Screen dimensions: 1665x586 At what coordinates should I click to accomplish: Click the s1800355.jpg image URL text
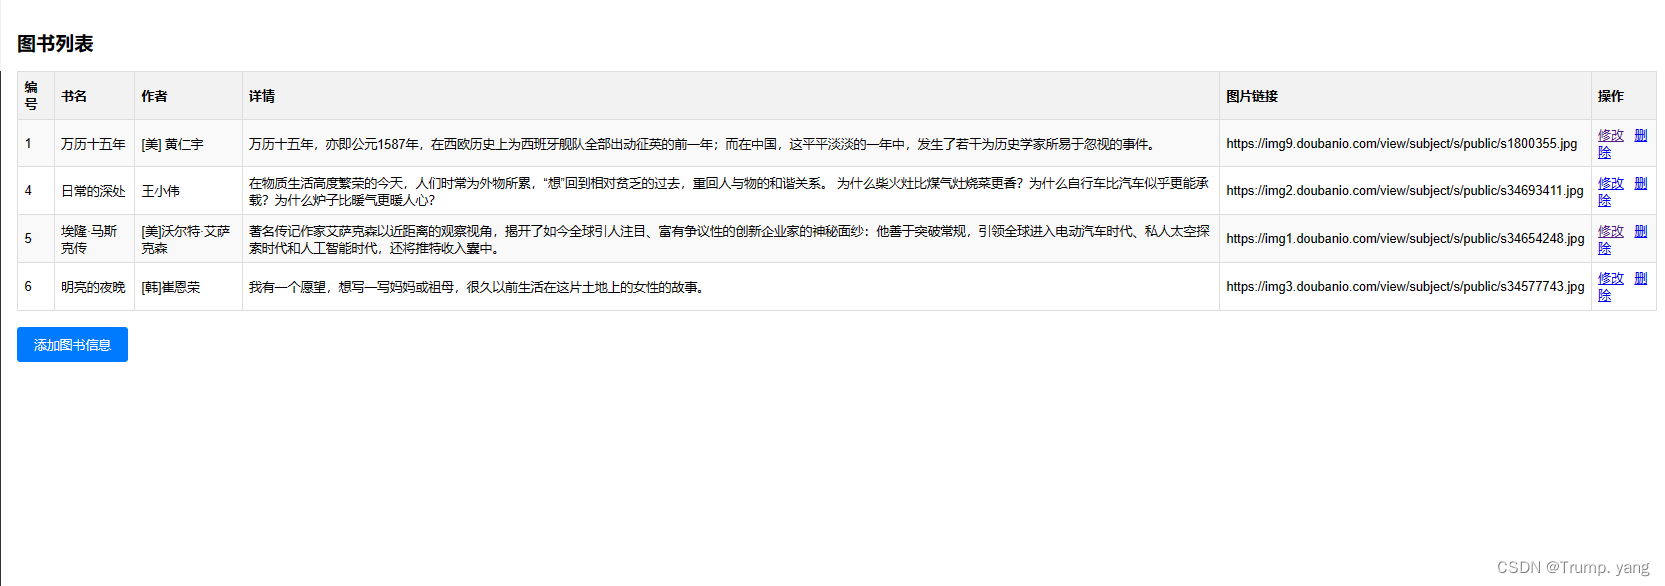tap(1401, 144)
